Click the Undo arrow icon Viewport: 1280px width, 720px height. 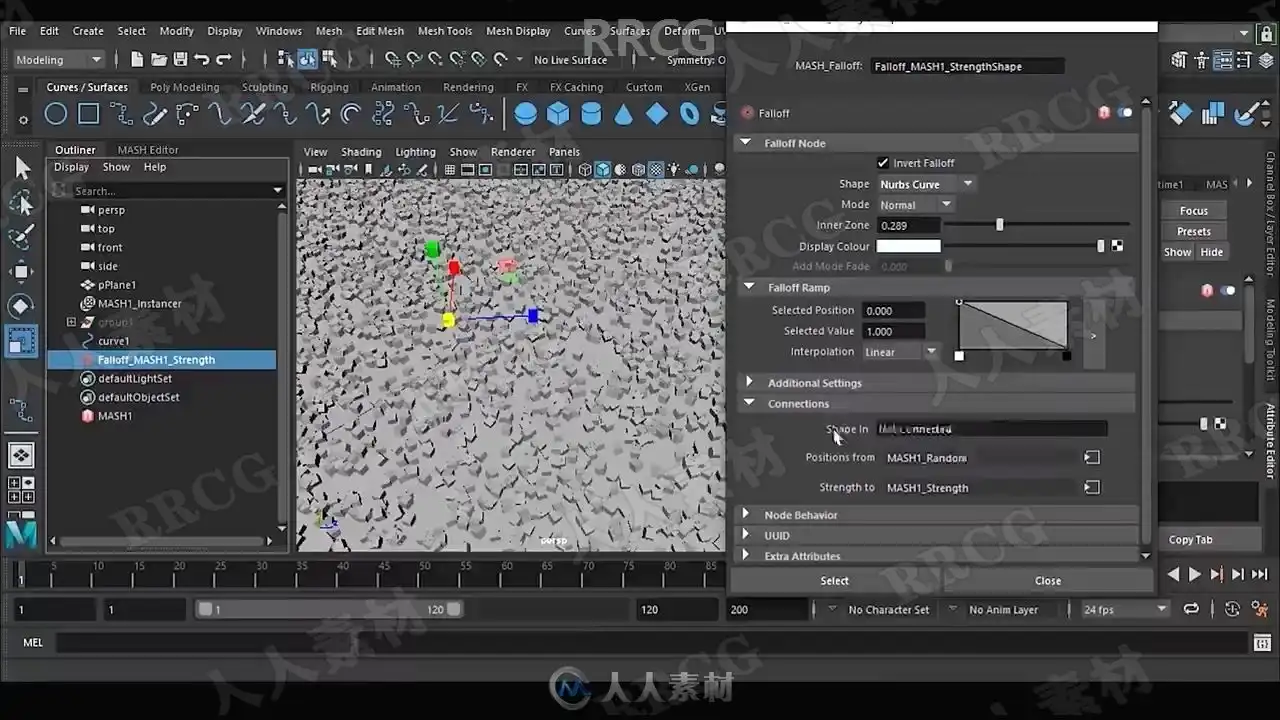click(202, 59)
